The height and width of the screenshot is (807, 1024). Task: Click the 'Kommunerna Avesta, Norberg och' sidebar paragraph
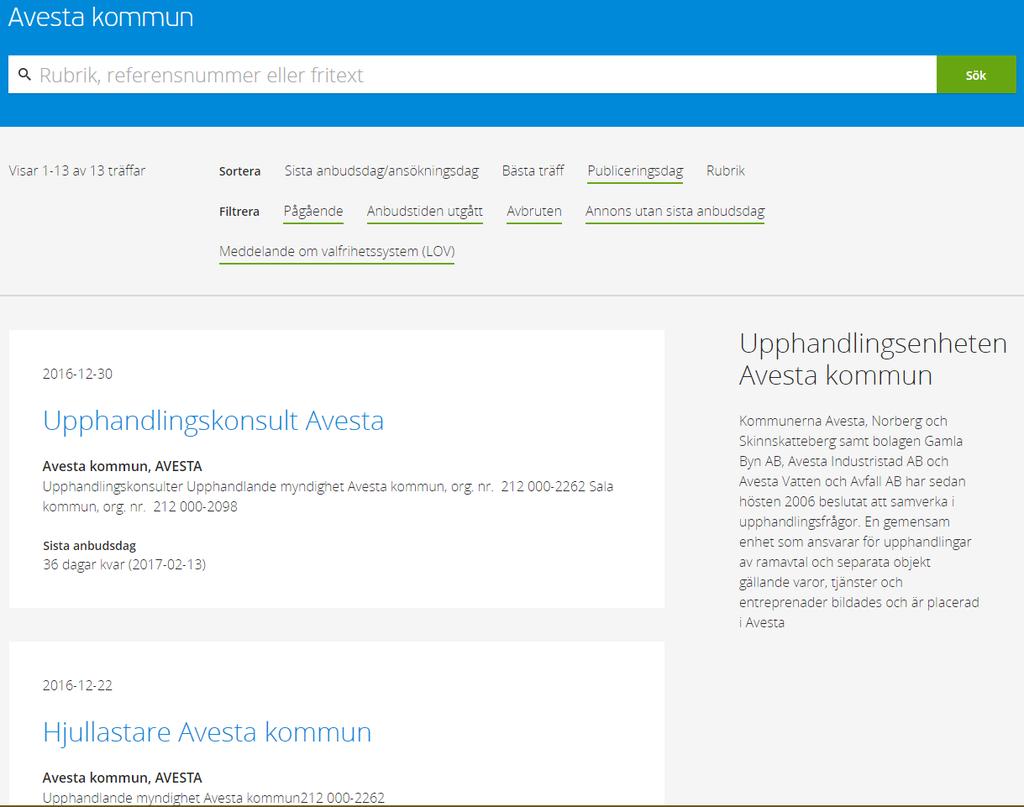pos(859,522)
